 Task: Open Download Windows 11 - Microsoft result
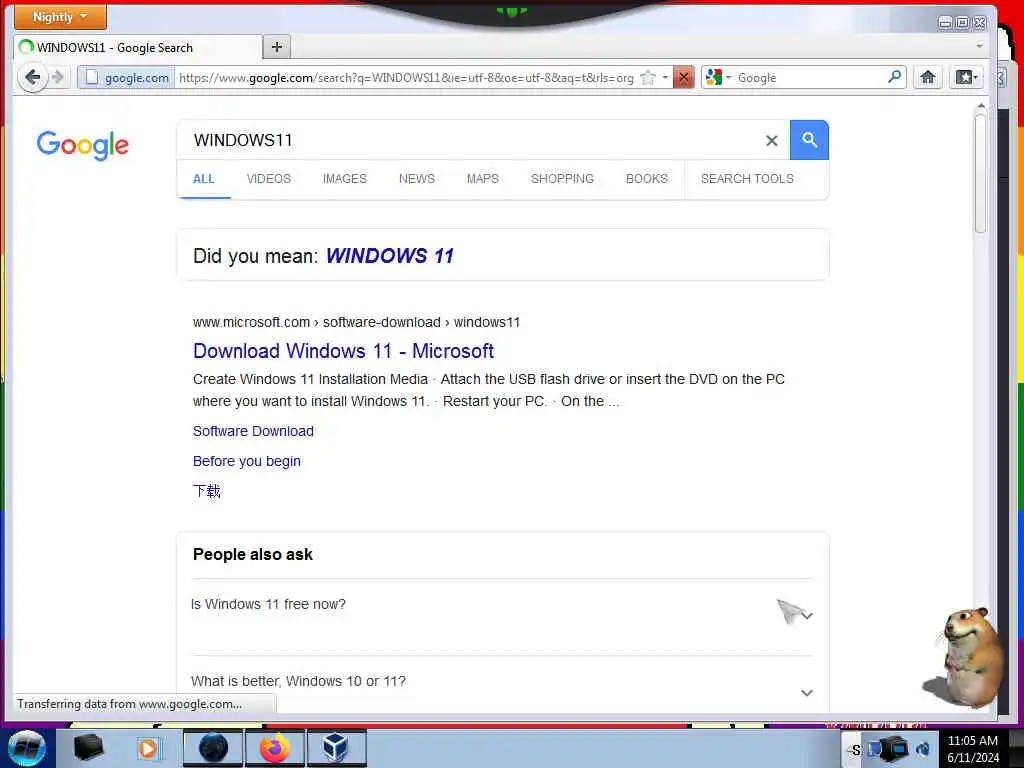tap(344, 351)
